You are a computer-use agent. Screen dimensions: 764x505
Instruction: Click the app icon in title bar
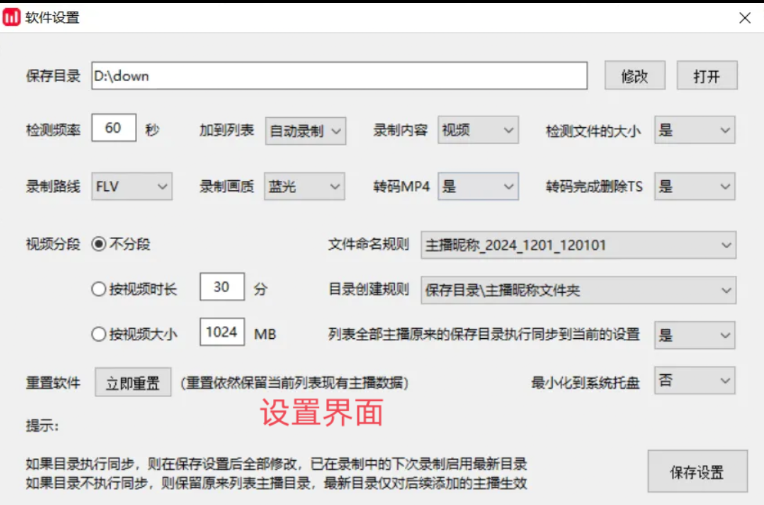pyautogui.click(x=12, y=17)
